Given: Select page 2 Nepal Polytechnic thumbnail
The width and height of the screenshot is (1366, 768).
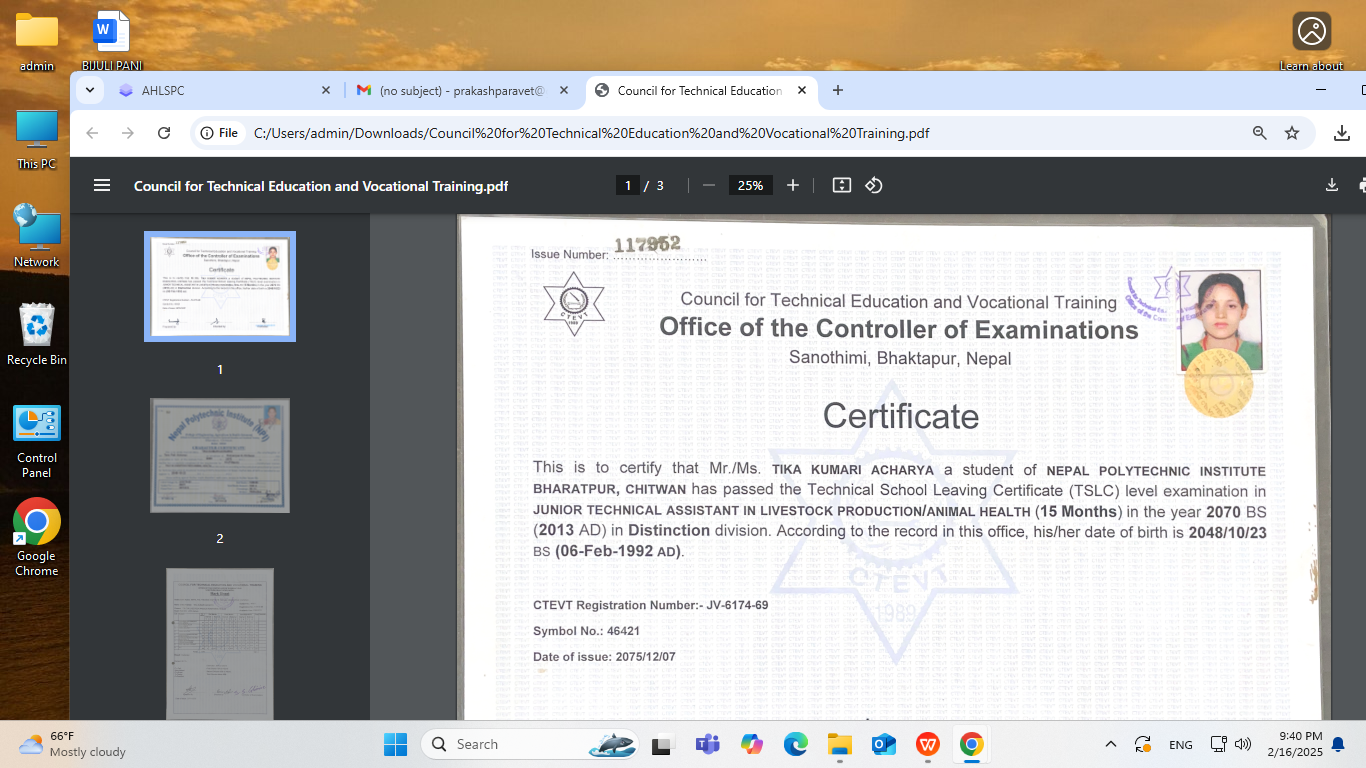Looking at the screenshot, I should pyautogui.click(x=220, y=456).
